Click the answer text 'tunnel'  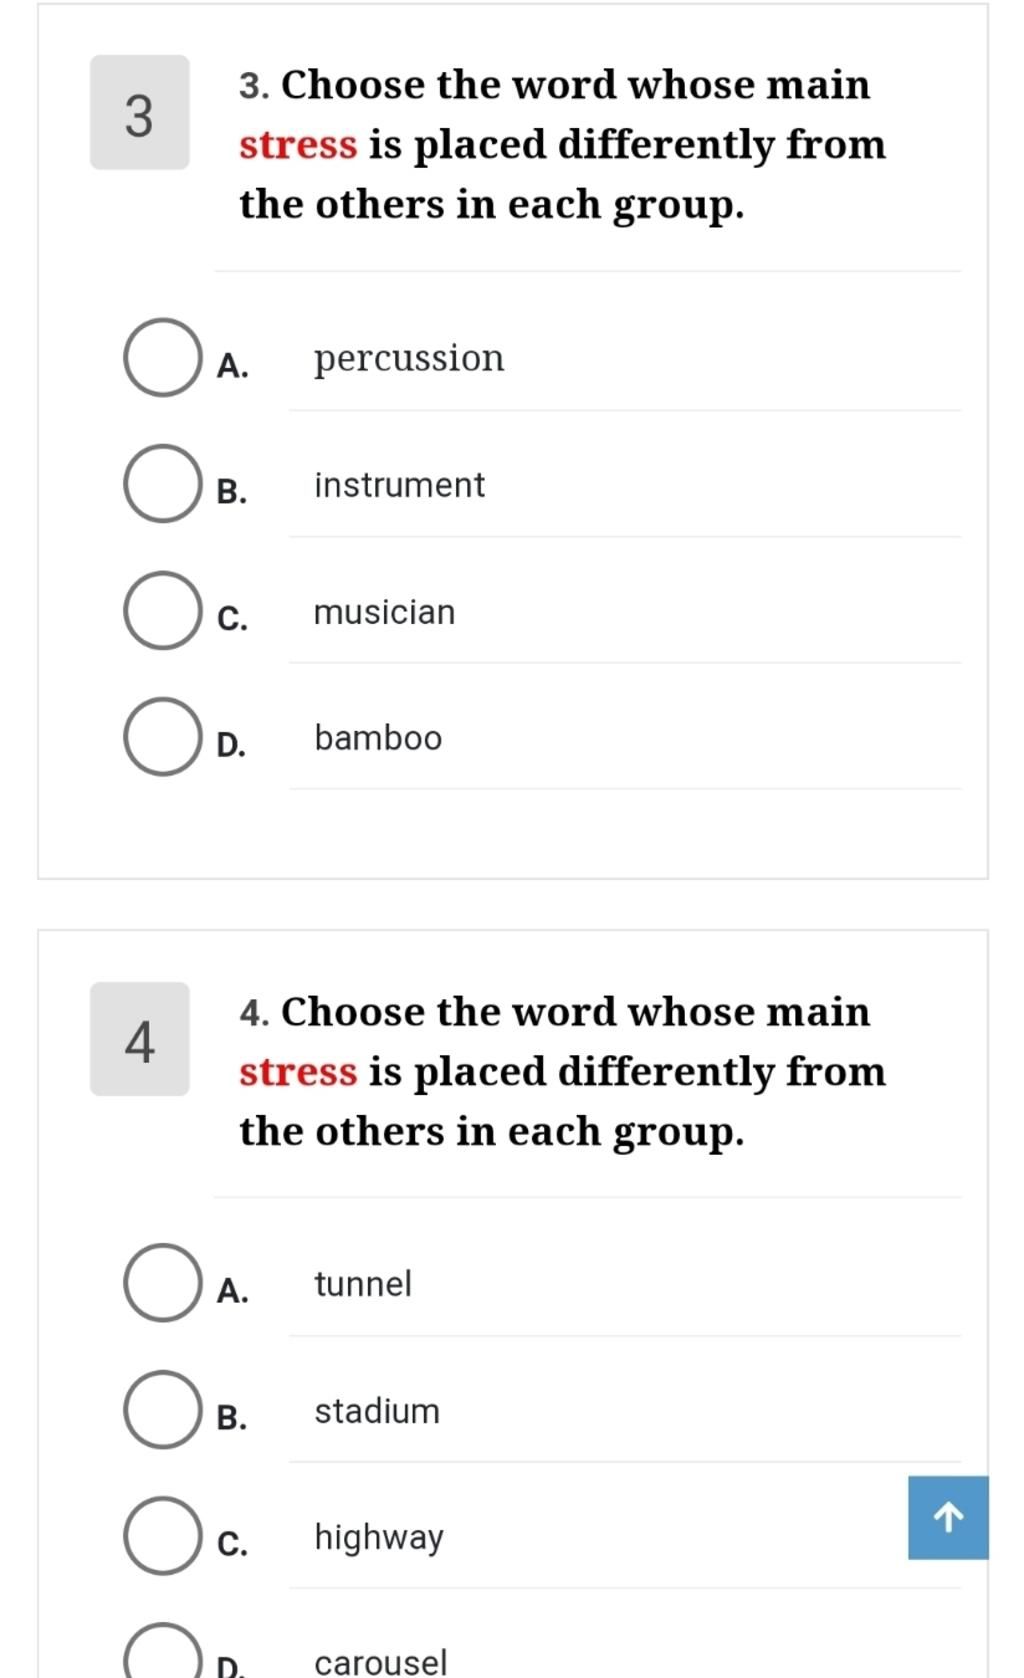pos(362,1284)
